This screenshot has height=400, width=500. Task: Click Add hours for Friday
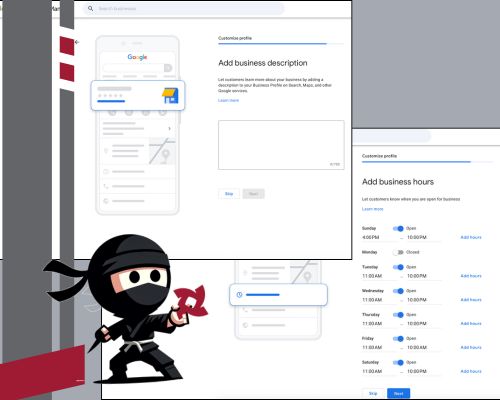471,347
